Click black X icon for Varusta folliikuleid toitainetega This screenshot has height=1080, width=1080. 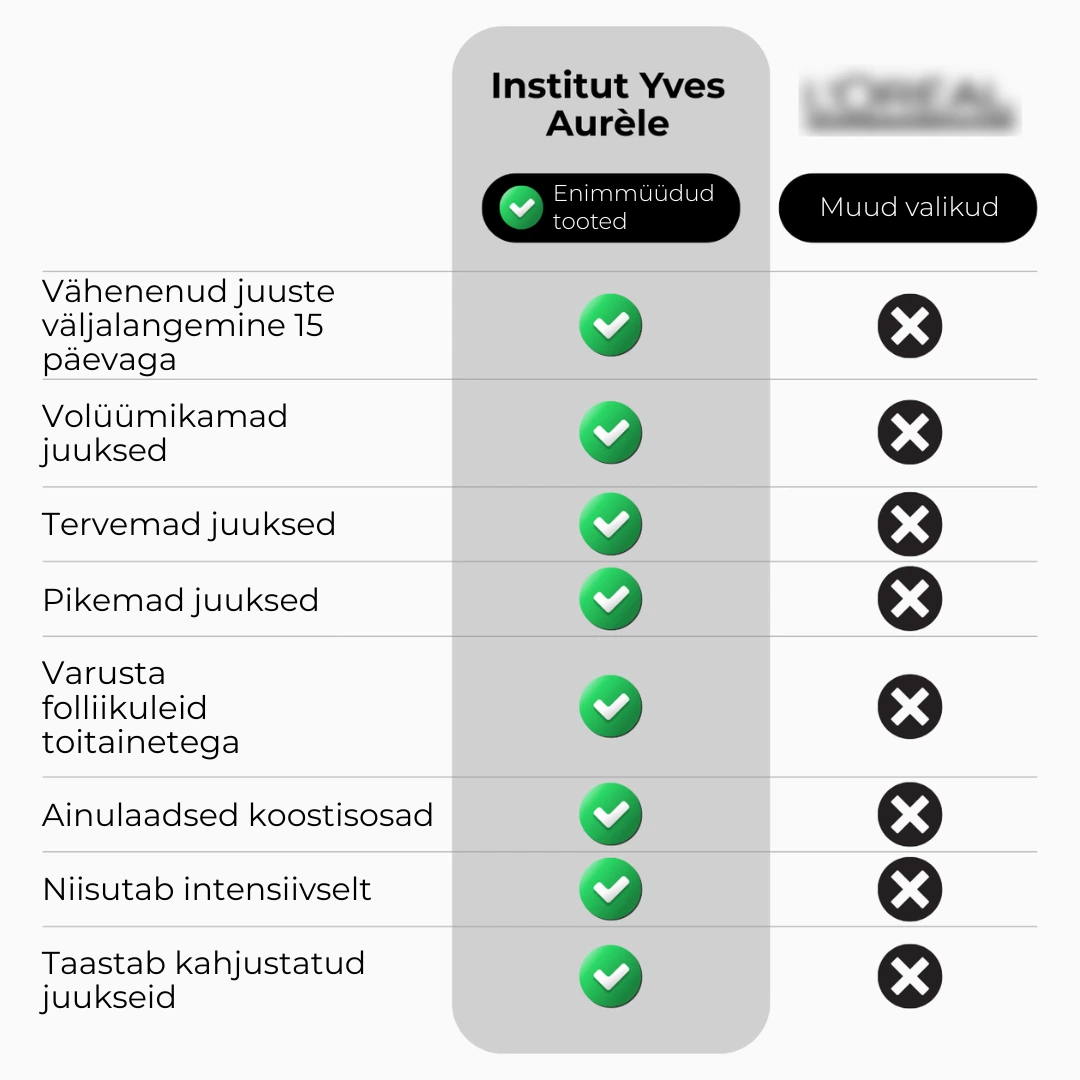[x=909, y=707]
